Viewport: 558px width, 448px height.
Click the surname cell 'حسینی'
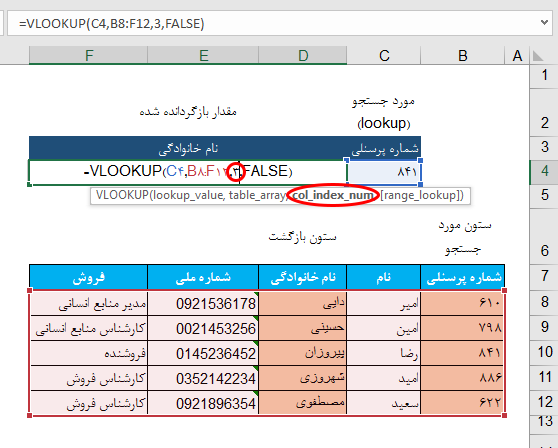tap(303, 328)
